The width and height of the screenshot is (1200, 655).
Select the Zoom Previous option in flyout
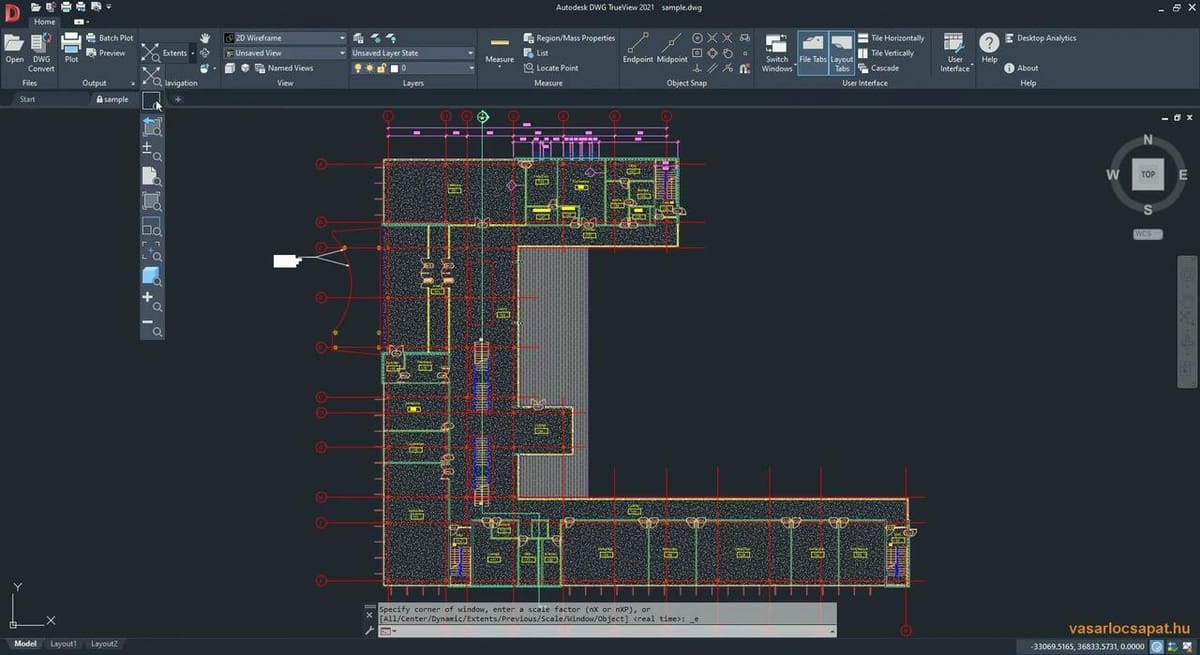pyautogui.click(x=151, y=126)
